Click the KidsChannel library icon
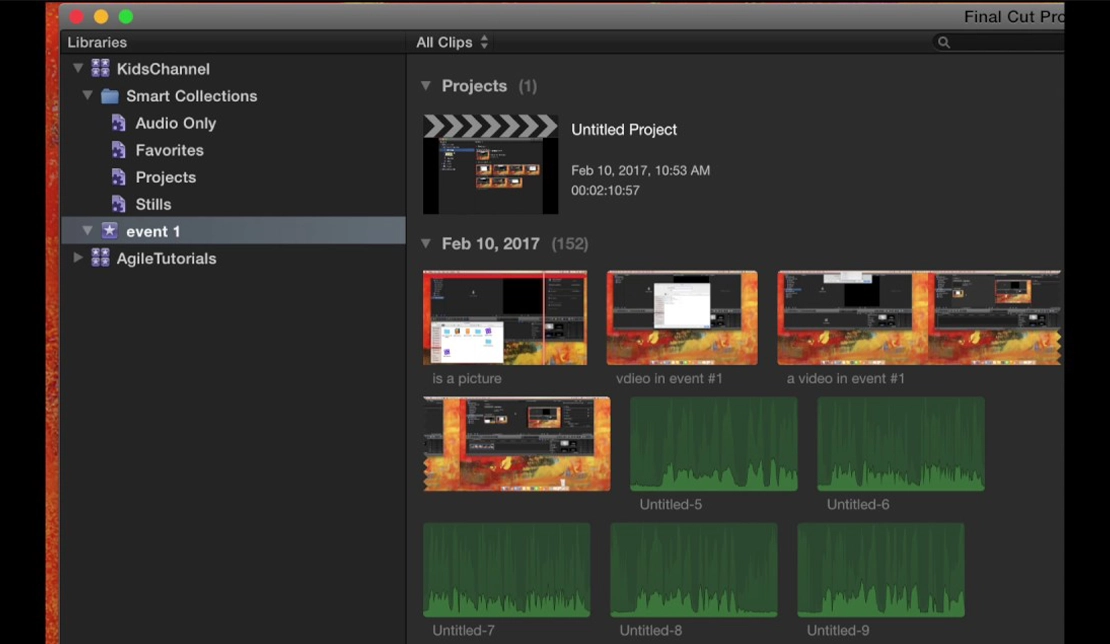 tap(100, 69)
